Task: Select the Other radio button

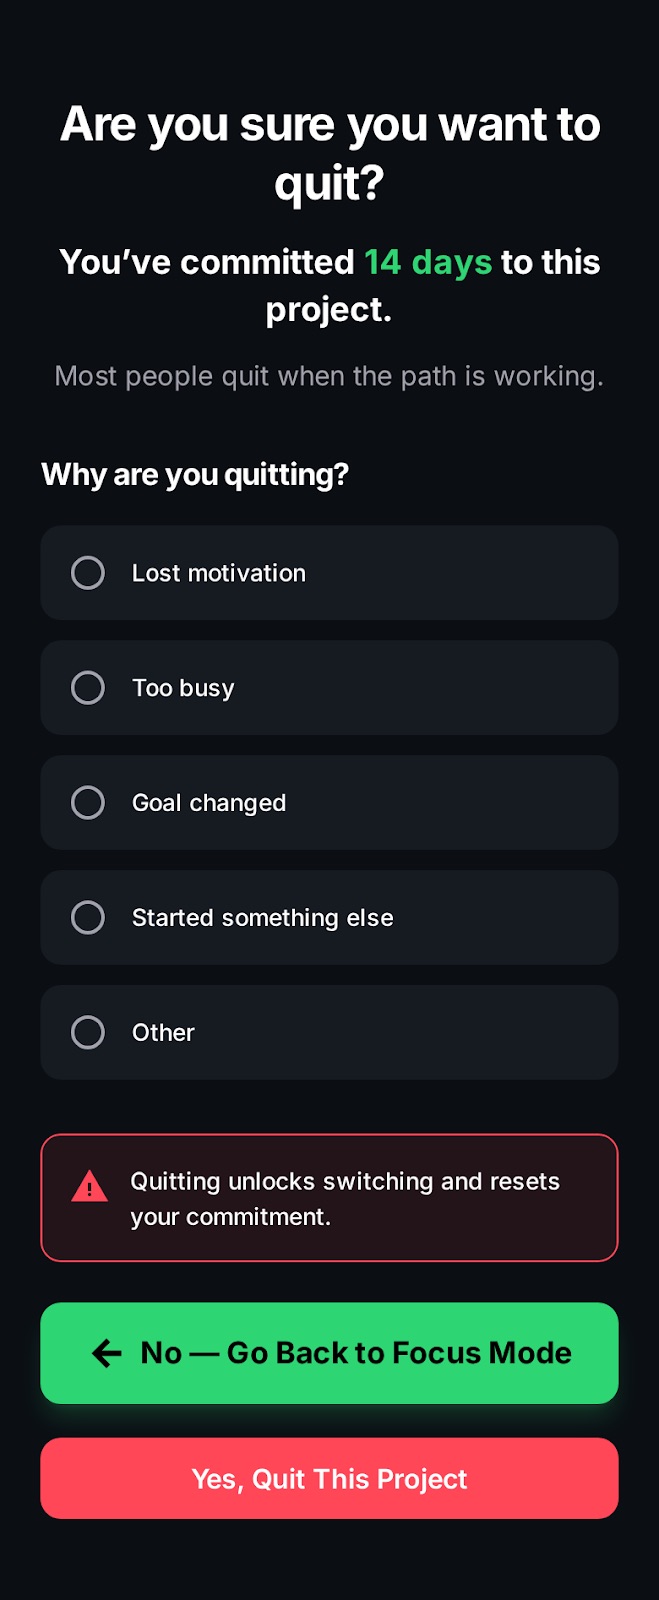Action: click(88, 1032)
